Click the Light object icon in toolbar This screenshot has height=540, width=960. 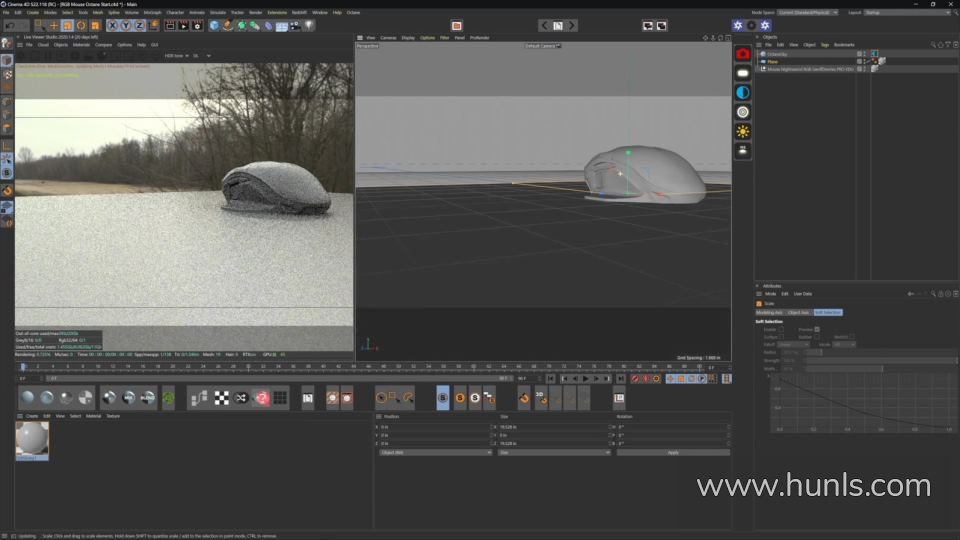click(x=309, y=25)
